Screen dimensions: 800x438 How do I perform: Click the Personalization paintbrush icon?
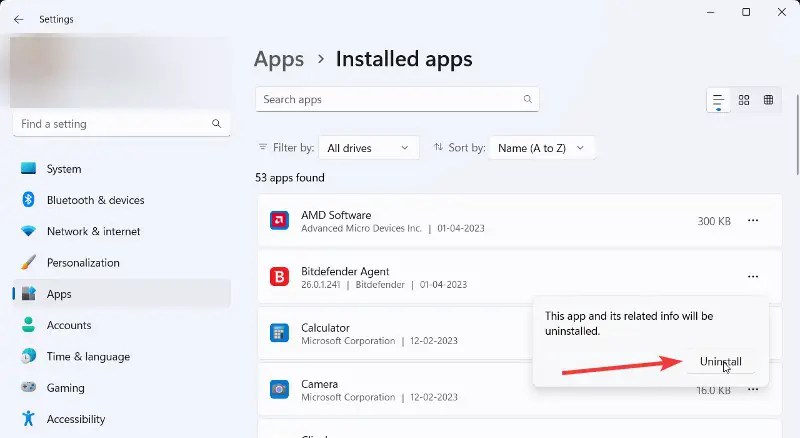coord(29,262)
